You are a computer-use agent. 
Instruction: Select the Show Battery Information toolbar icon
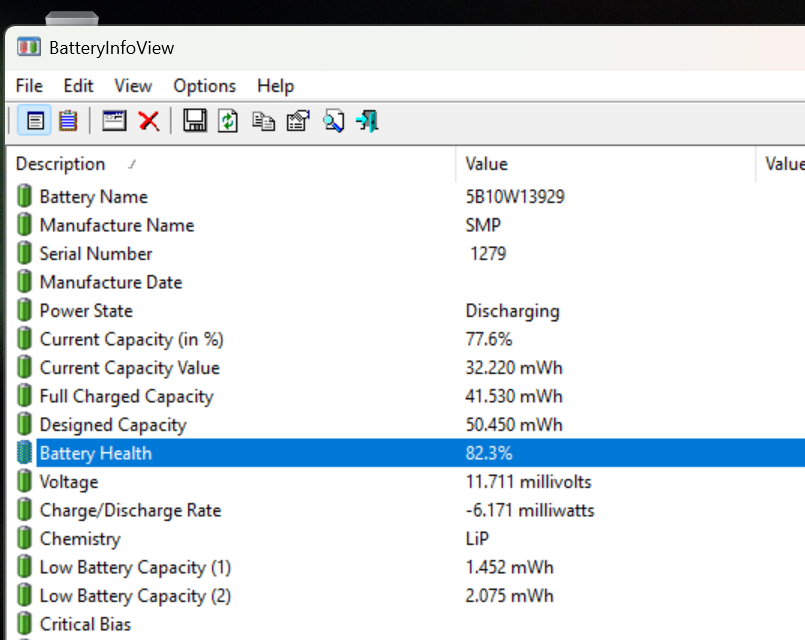click(35, 122)
